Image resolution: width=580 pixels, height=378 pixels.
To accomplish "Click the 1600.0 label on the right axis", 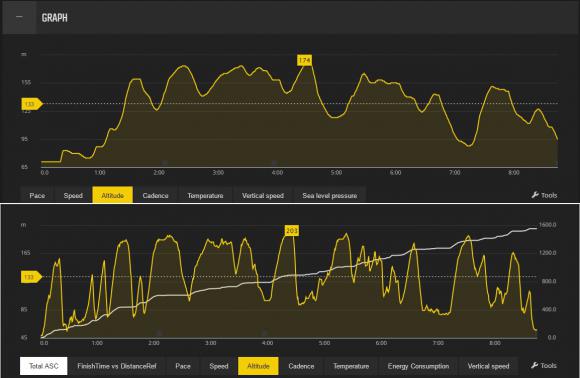I will pyautogui.click(x=547, y=225).
